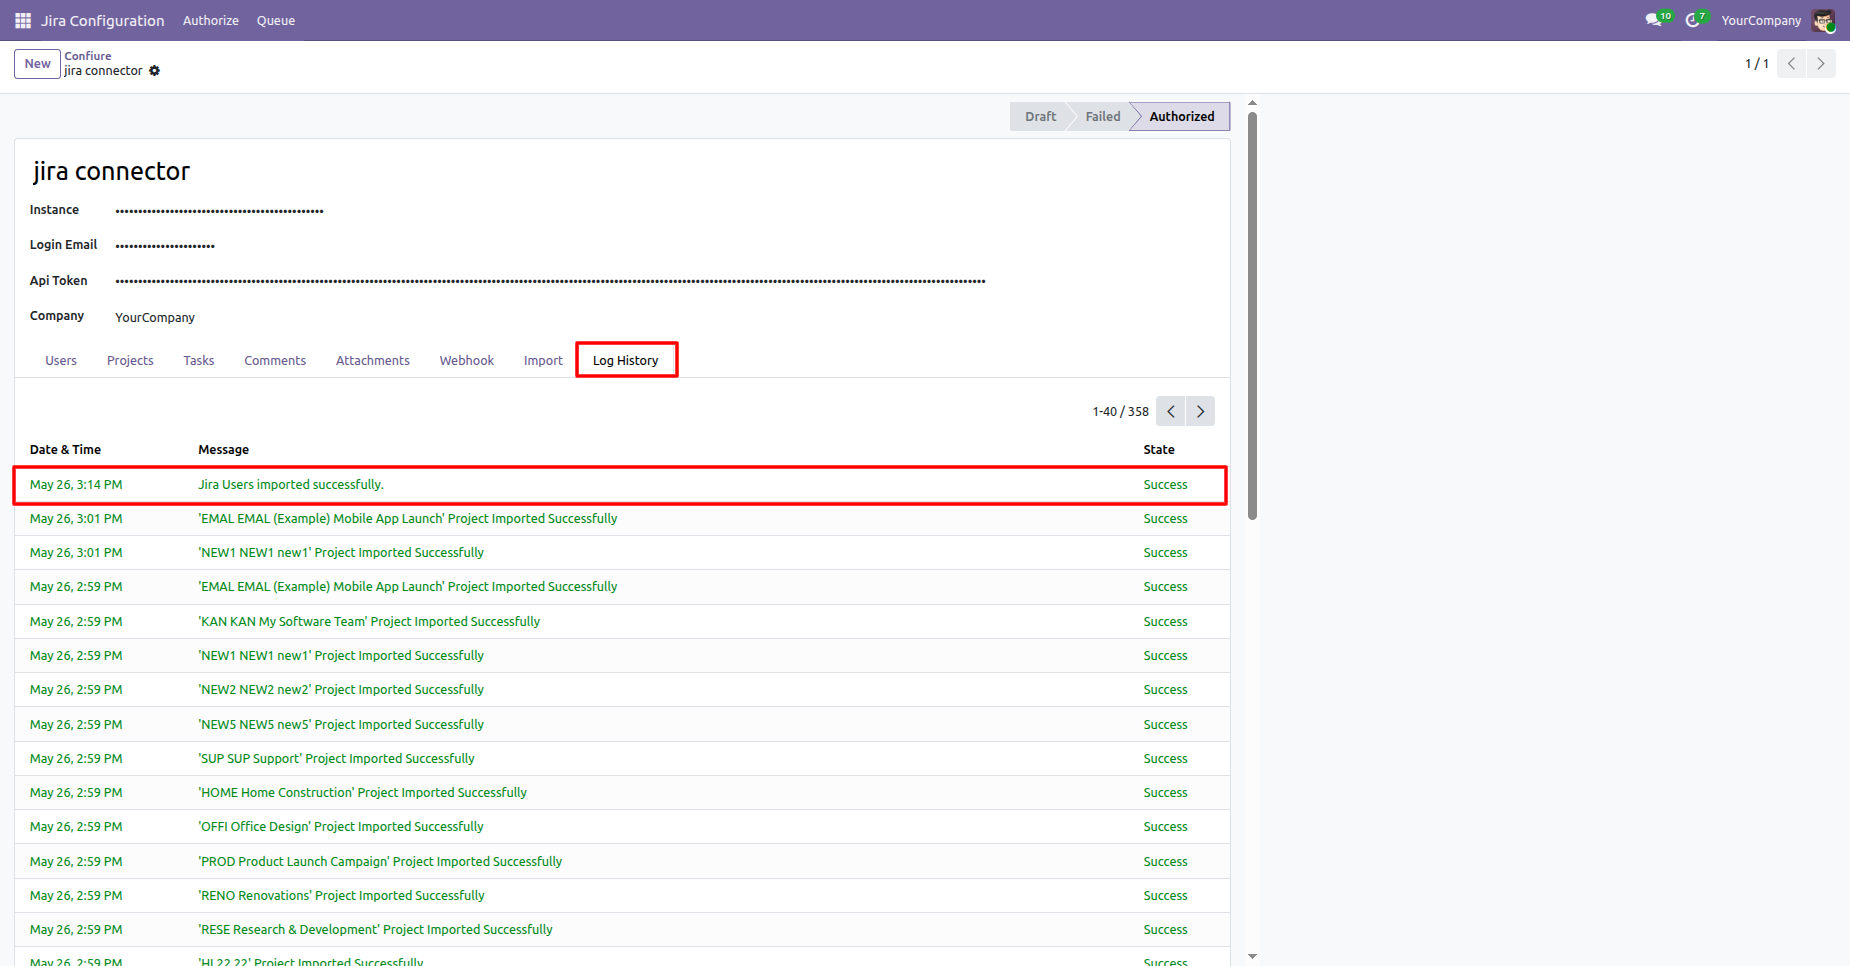The width and height of the screenshot is (1850, 966).
Task: Open the 'RESE Research & Development' log entry
Action: (x=622, y=930)
